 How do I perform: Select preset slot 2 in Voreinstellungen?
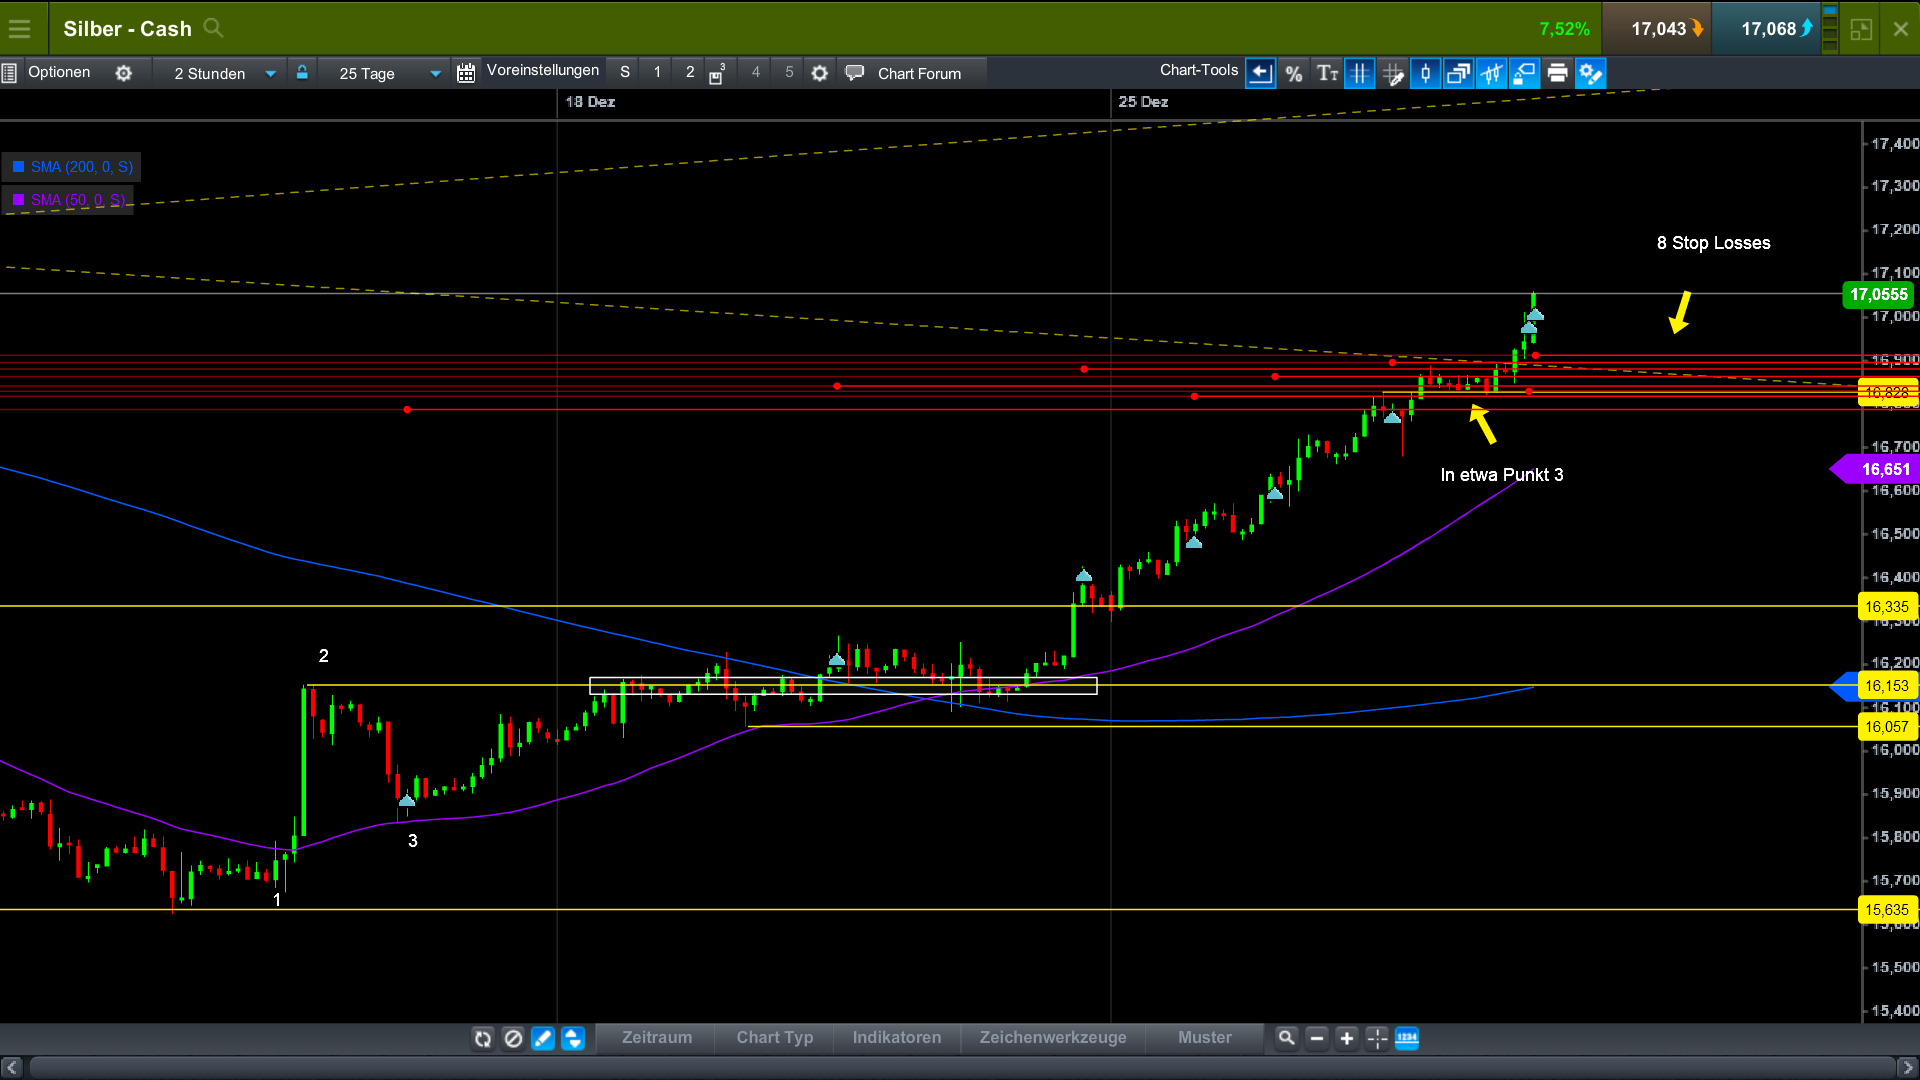[x=689, y=71]
